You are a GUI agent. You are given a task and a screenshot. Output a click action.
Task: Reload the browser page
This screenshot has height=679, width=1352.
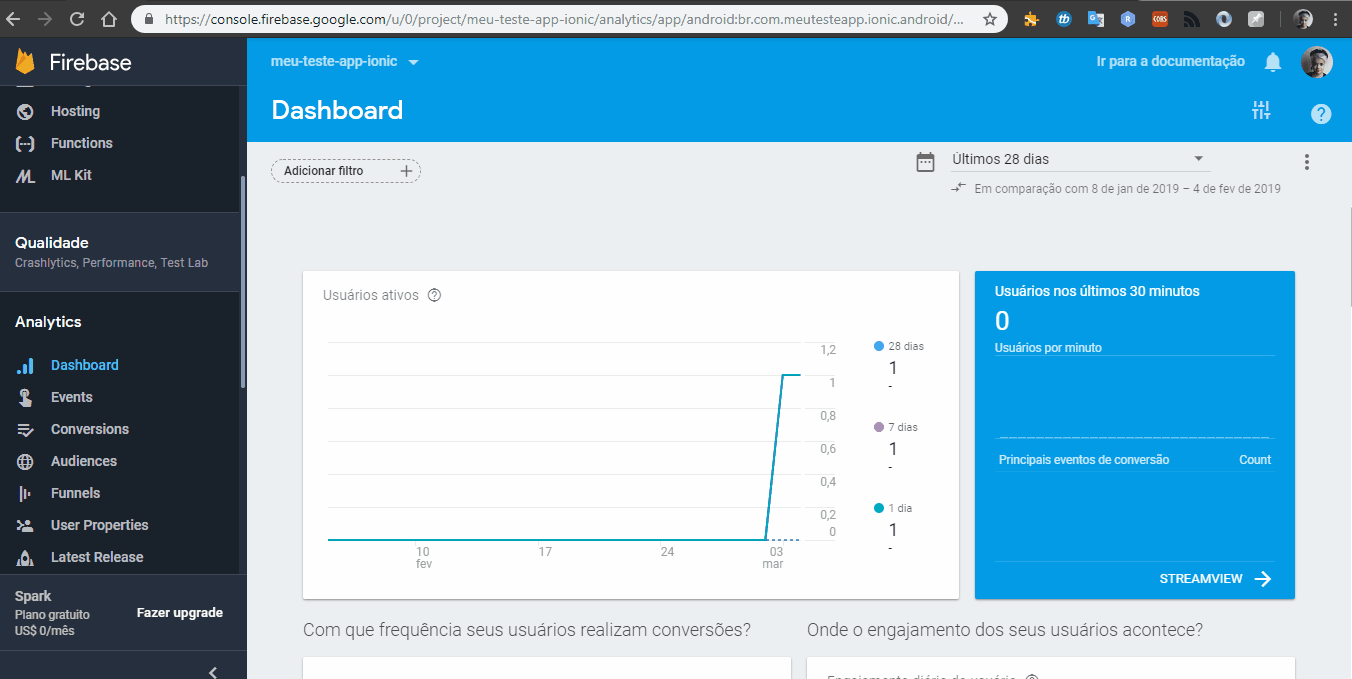pyautogui.click(x=77, y=19)
